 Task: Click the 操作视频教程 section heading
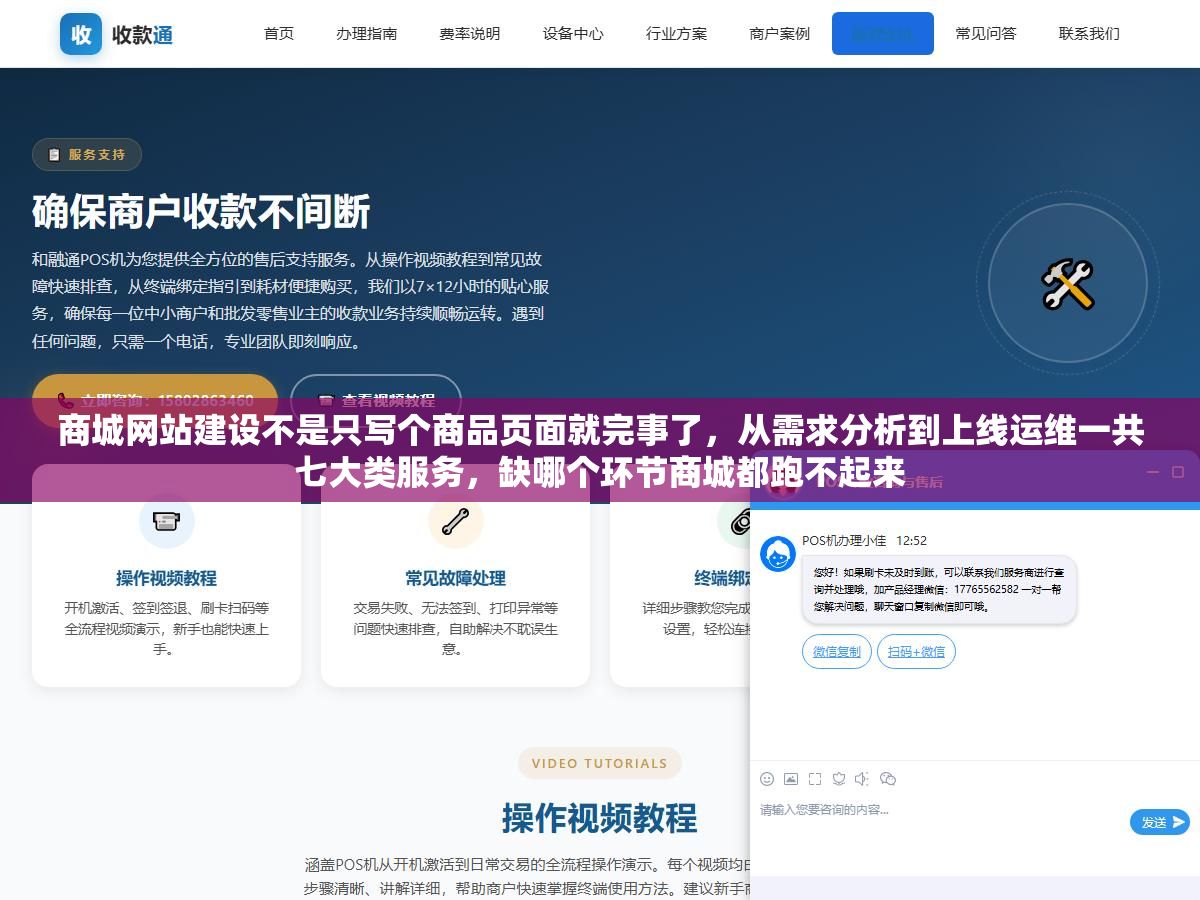pos(599,818)
